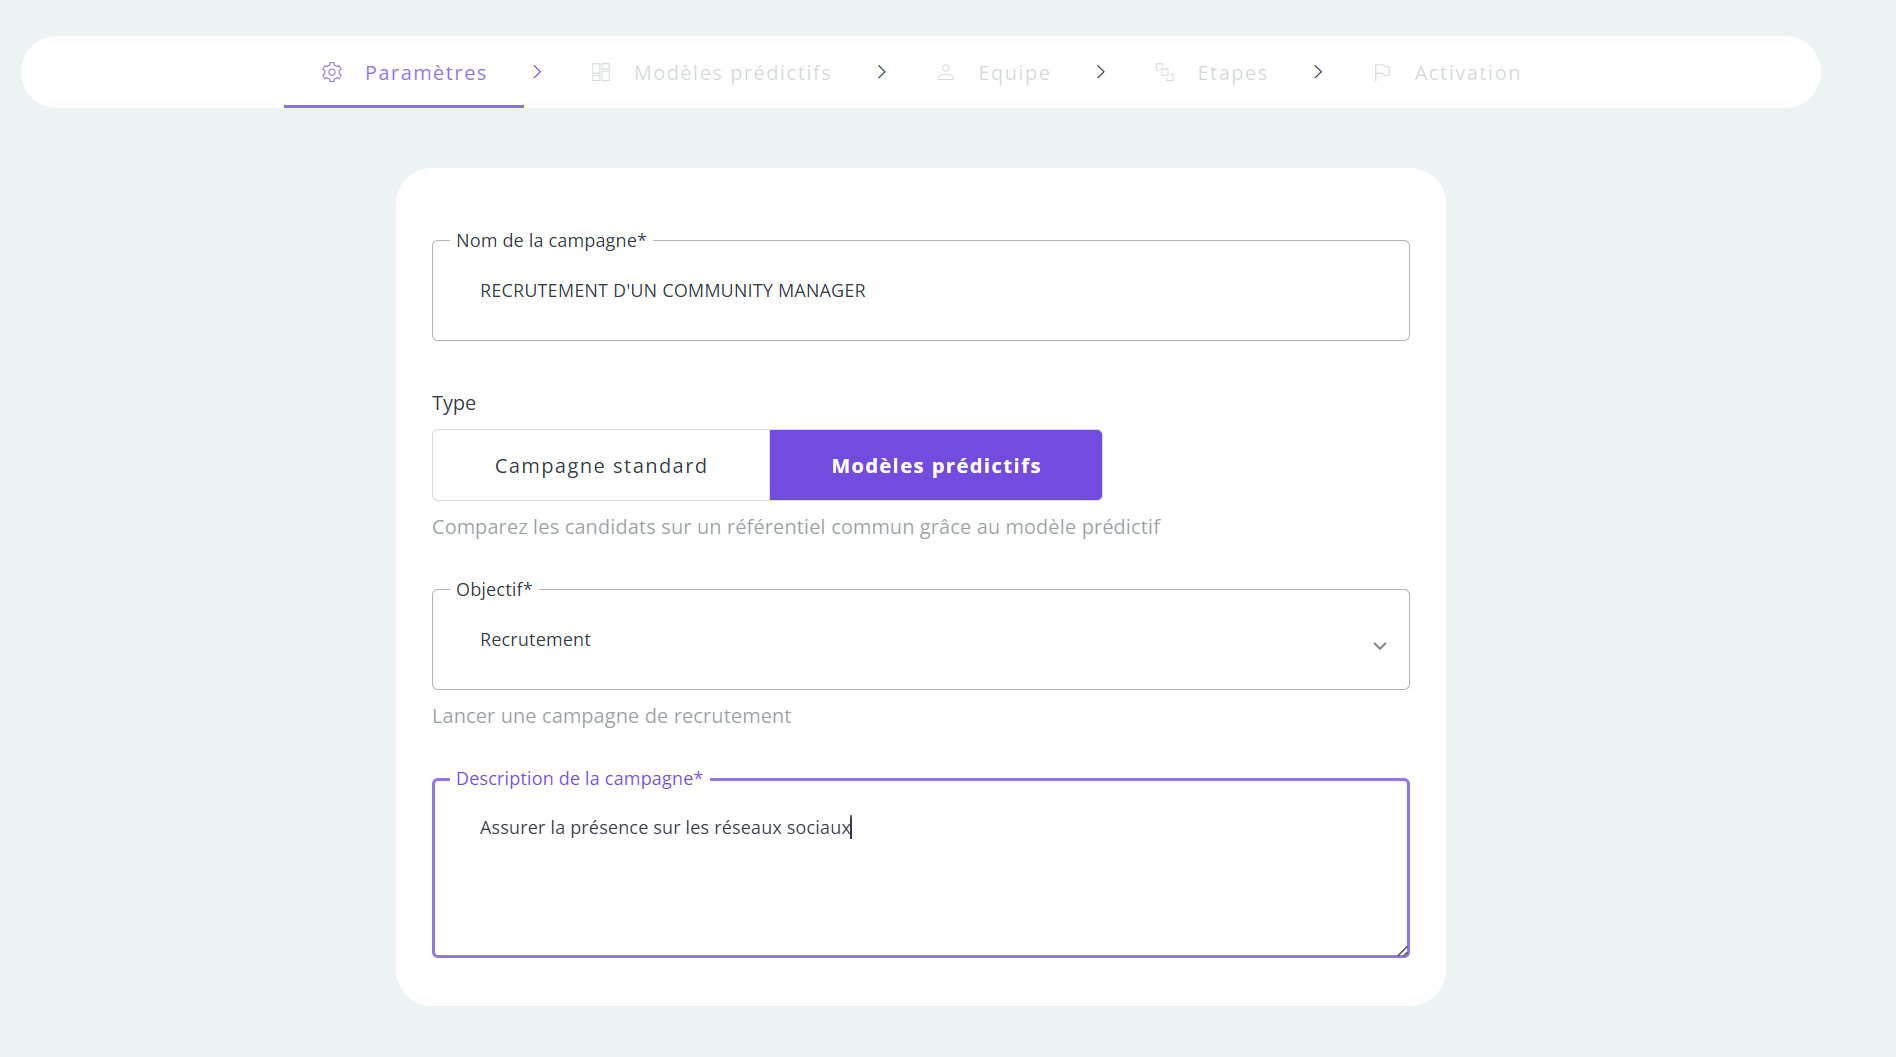Click into the Description de la campagne textarea
Image resolution: width=1896 pixels, height=1057 pixels.
pos(921,868)
